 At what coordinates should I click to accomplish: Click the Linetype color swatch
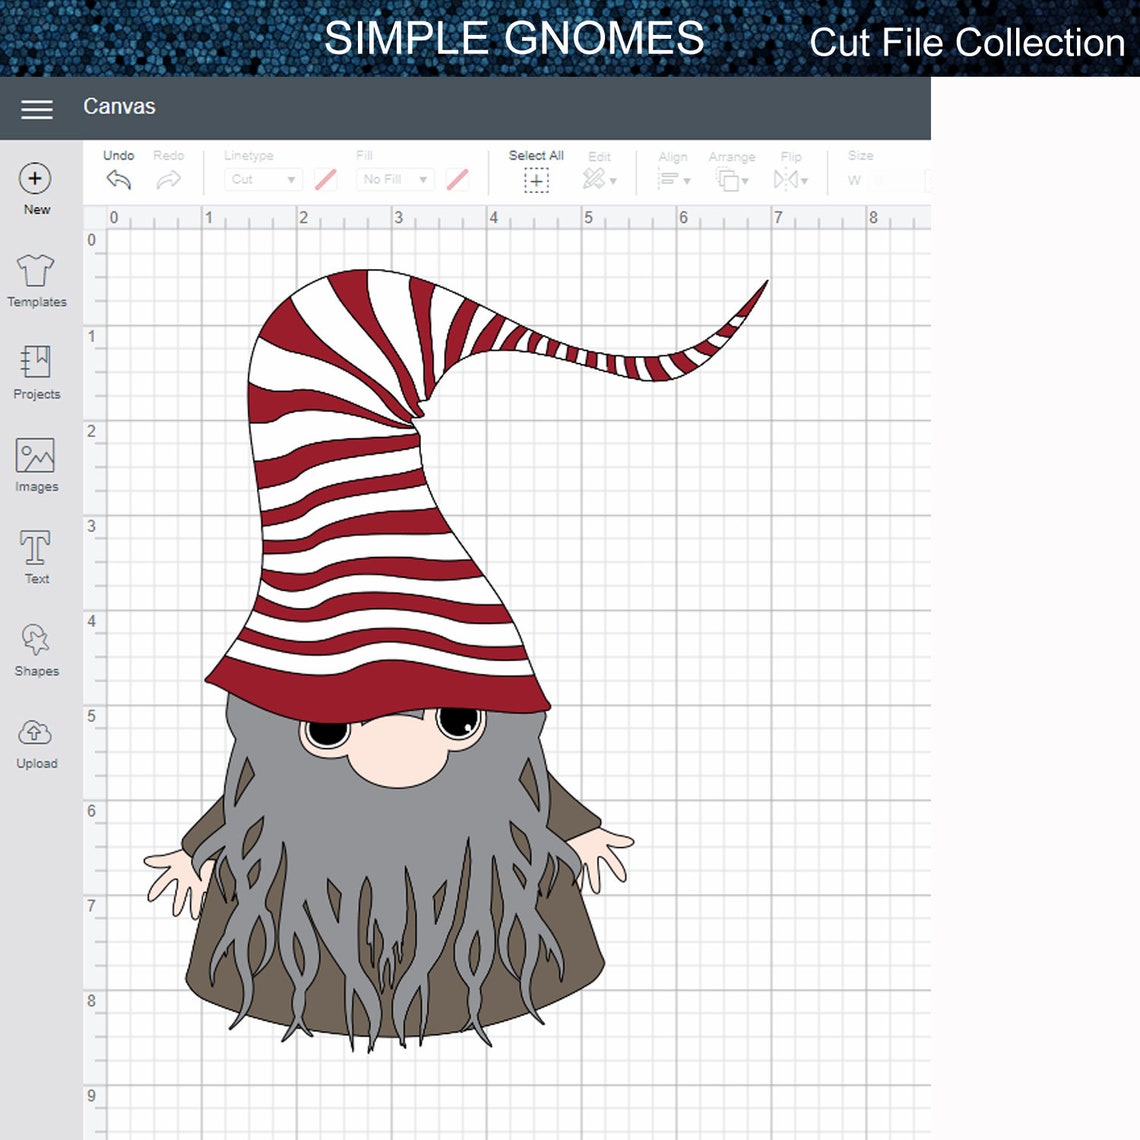325,179
